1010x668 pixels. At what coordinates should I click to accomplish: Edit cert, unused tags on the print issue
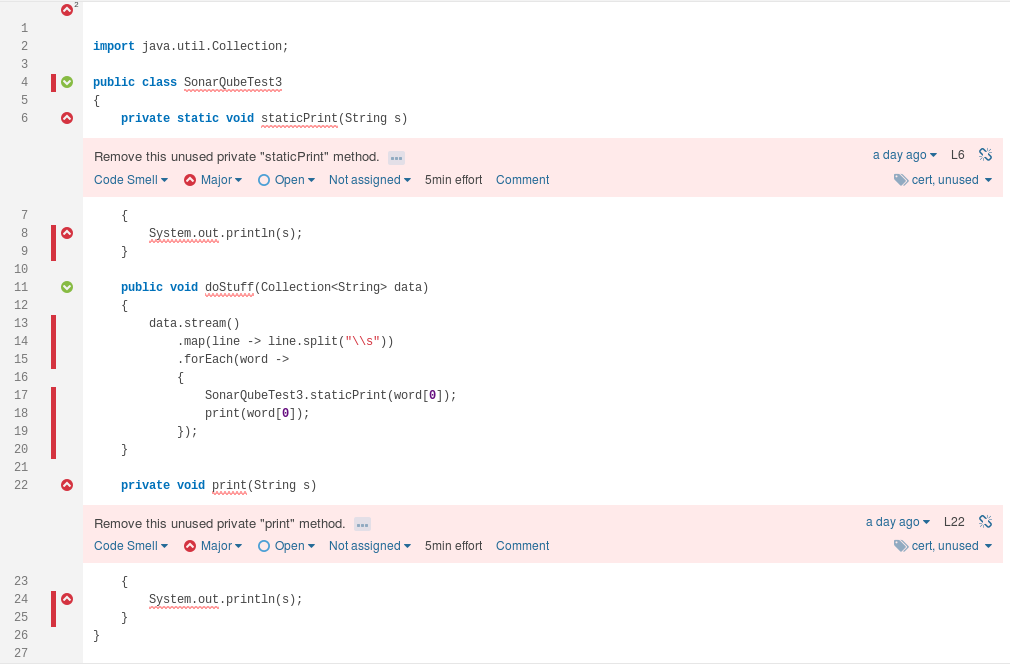(944, 546)
